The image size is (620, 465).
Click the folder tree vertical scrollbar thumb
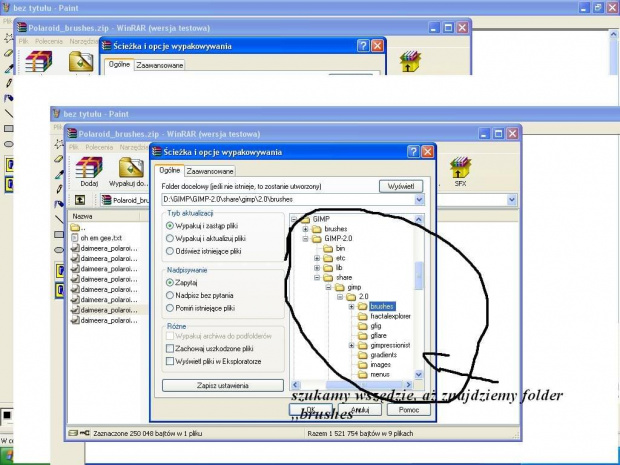tap(418, 276)
